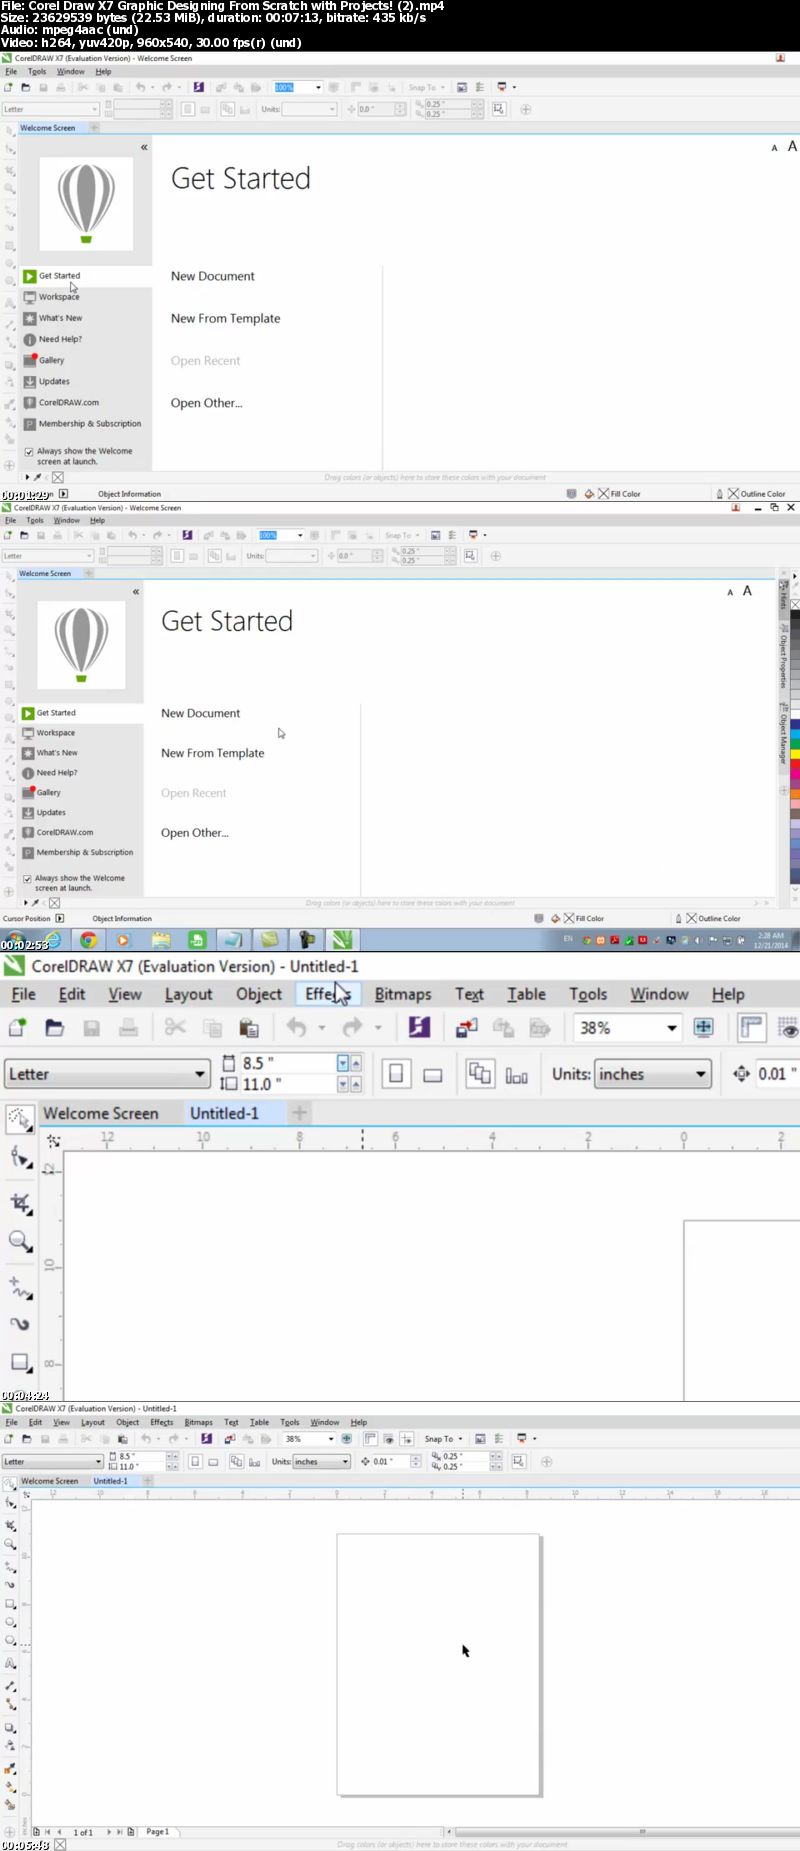Image resolution: width=800 pixels, height=1851 pixels.
Task: Click Copy icon in 00:04:24 frame
Action: click(212, 1027)
